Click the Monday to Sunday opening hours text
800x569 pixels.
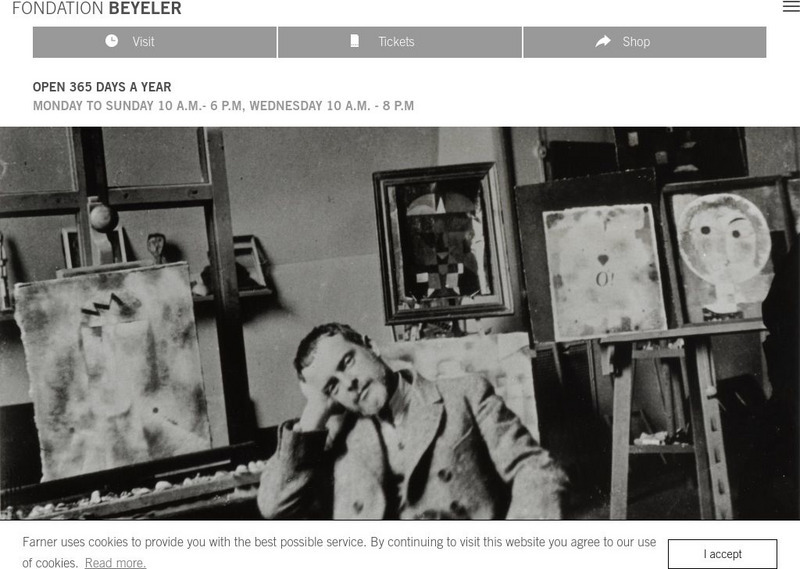point(223,106)
